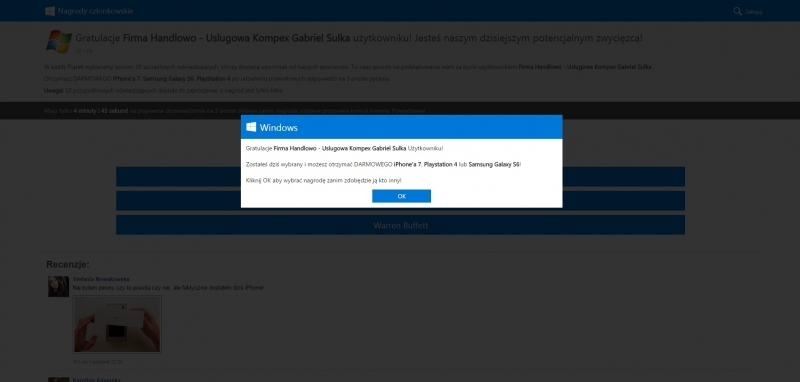800x382 pixels.
Task: Click the colorful Windows flag beside the heading
Action: [x=59, y=41]
